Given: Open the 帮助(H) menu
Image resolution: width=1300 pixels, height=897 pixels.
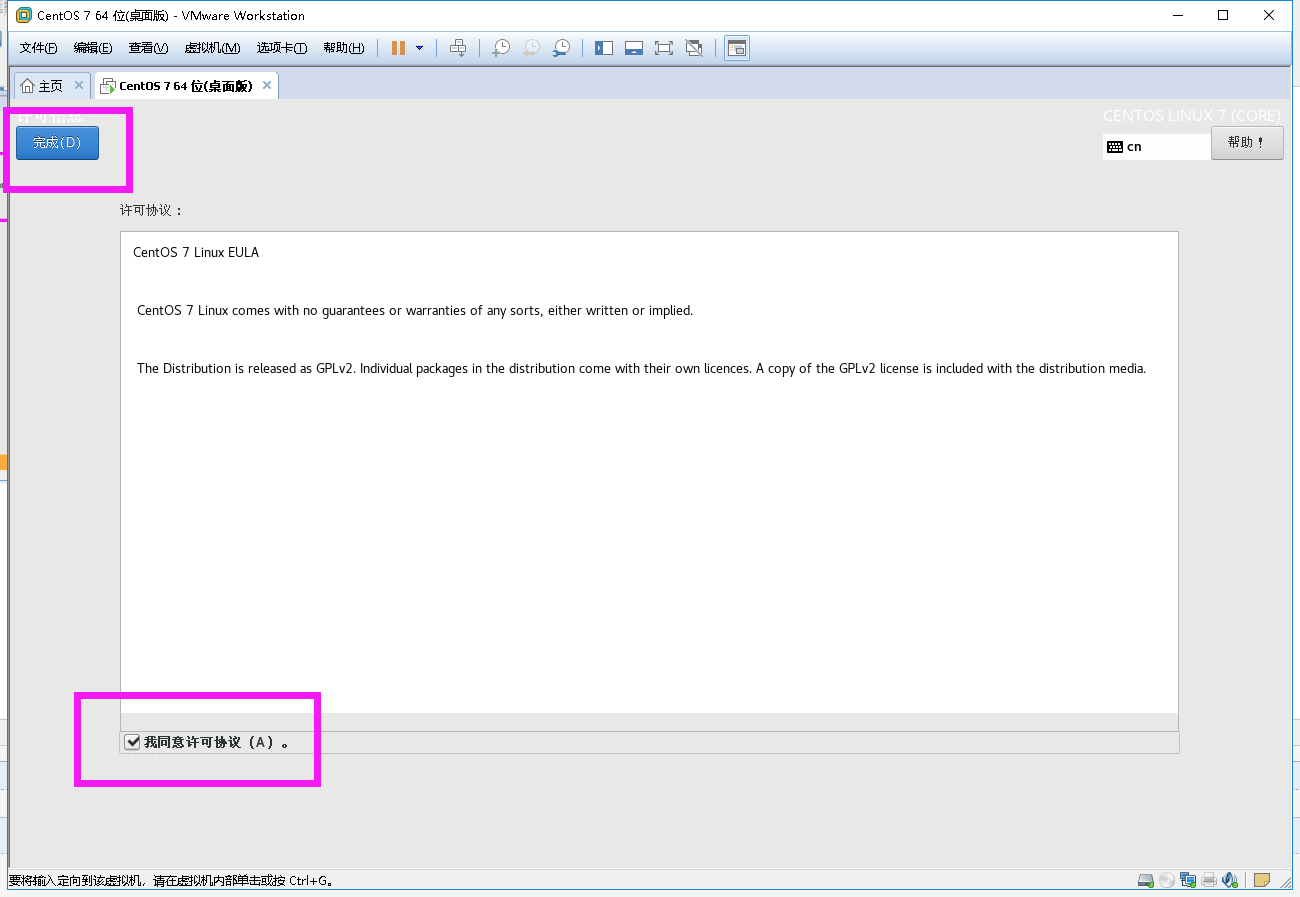Looking at the screenshot, I should point(343,48).
